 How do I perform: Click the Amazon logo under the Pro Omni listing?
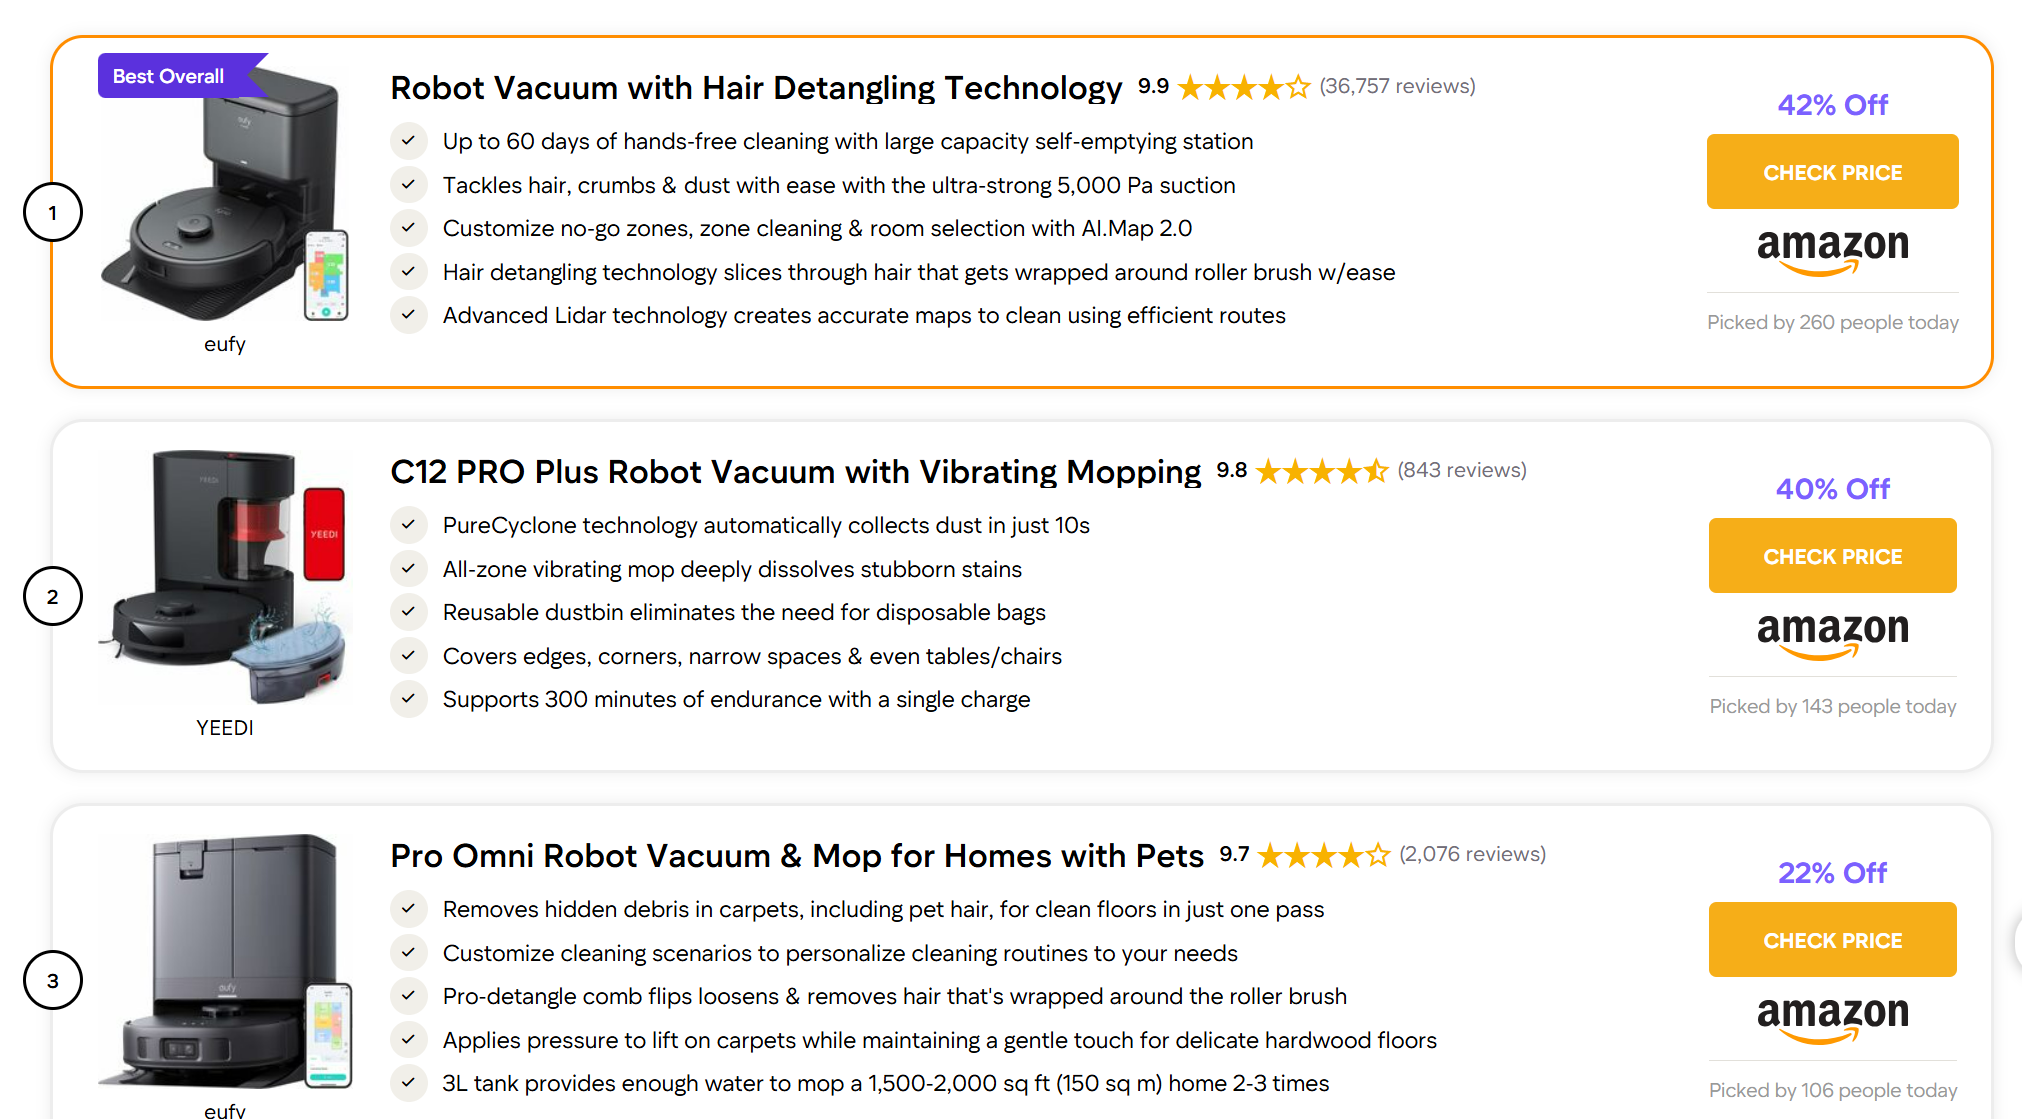click(1832, 1020)
